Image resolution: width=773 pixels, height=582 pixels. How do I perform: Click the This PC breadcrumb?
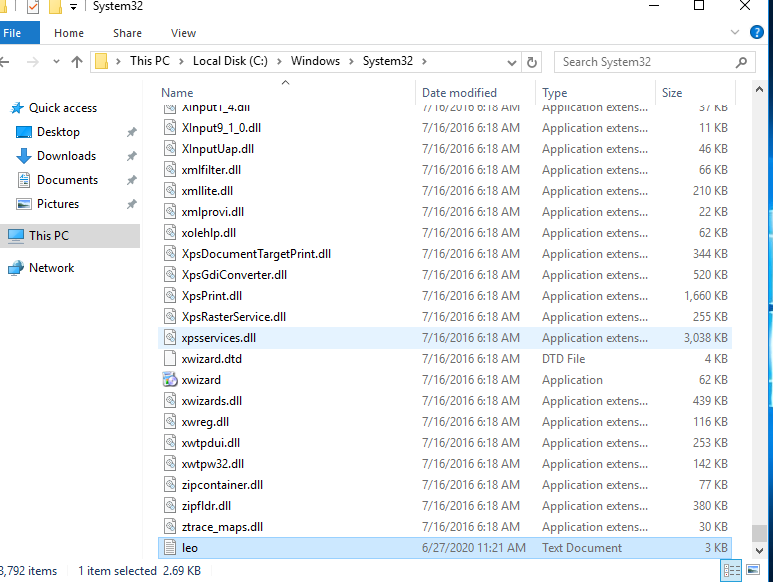pyautogui.click(x=149, y=61)
